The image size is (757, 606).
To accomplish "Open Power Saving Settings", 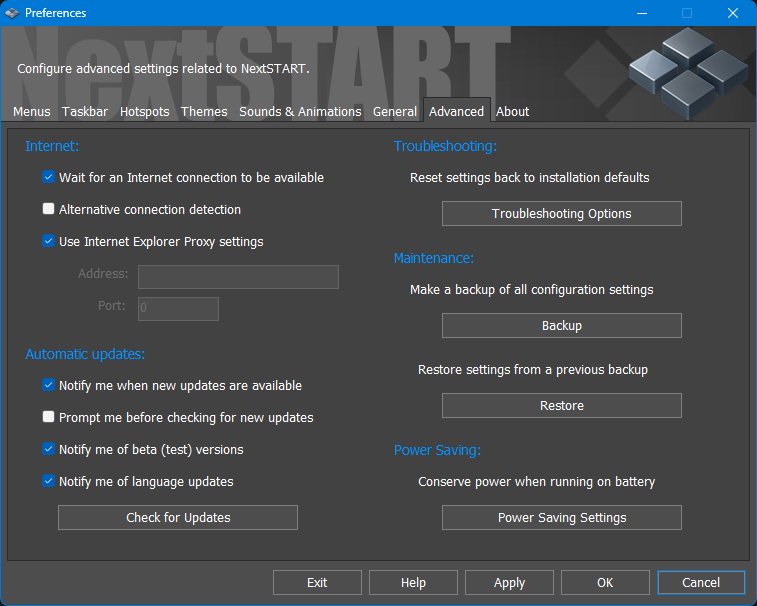I will (561, 518).
